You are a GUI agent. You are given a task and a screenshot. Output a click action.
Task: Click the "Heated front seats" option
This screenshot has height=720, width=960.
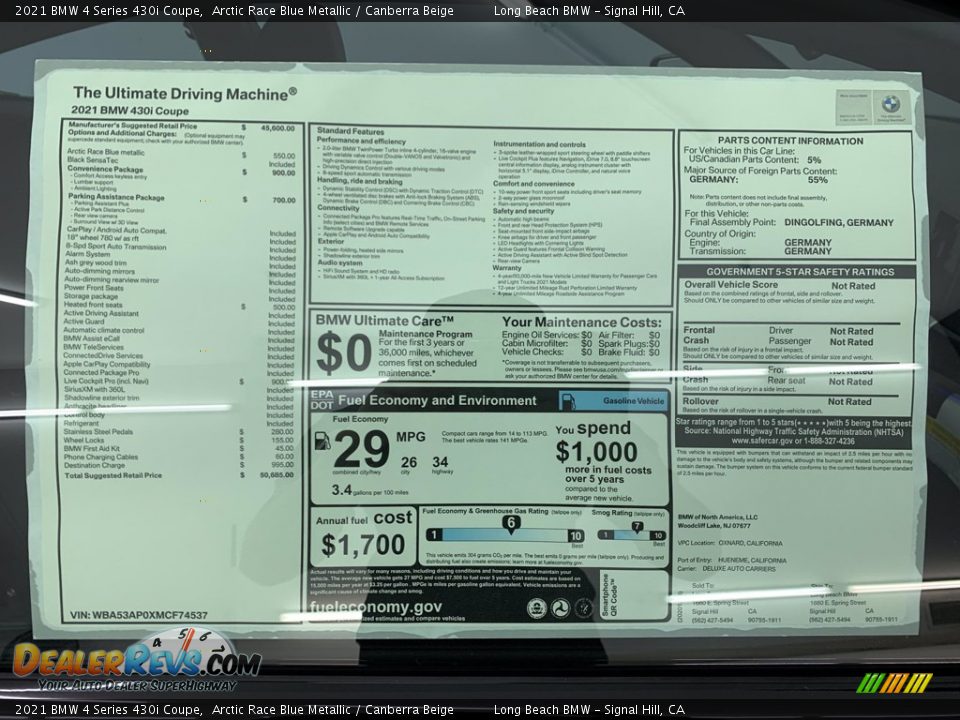[x=93, y=304]
